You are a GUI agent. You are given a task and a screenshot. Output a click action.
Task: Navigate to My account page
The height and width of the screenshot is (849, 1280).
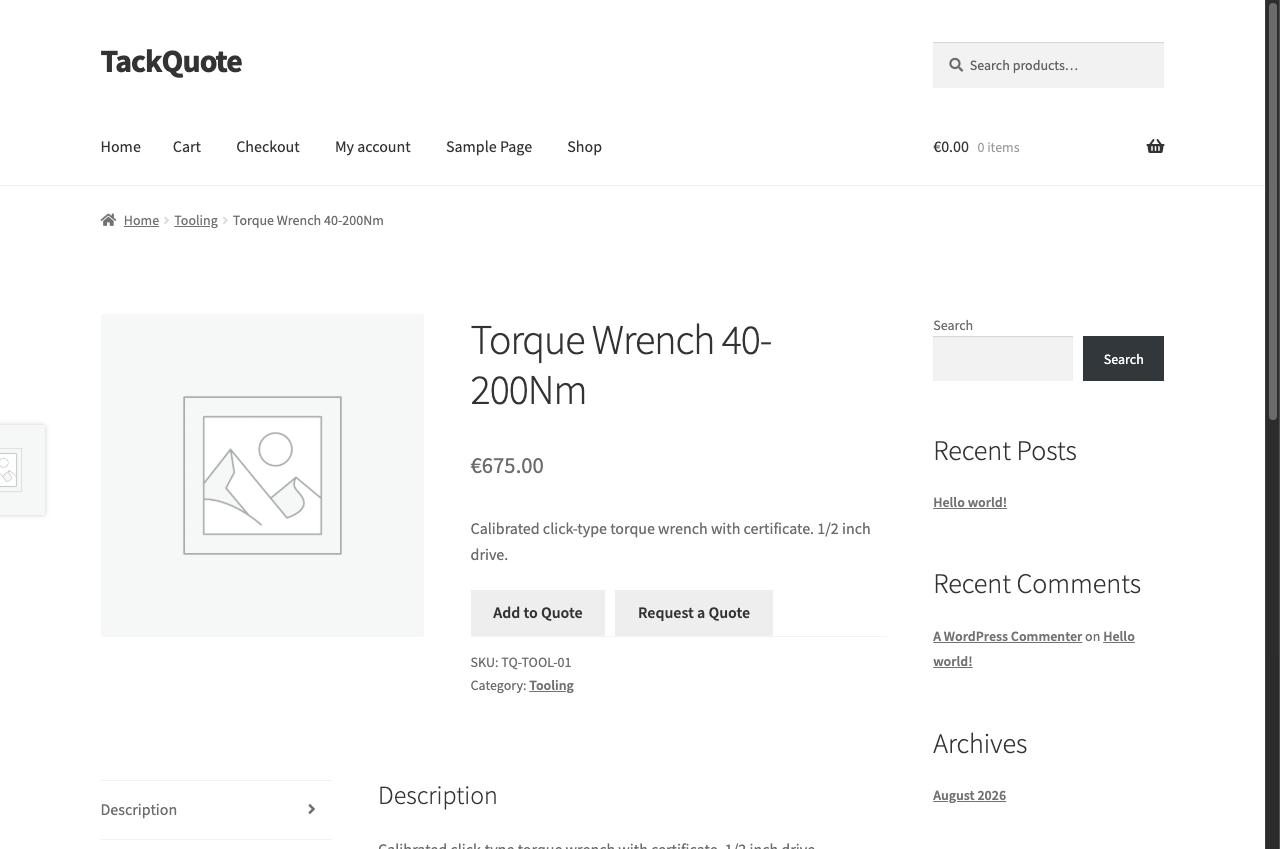coord(373,147)
